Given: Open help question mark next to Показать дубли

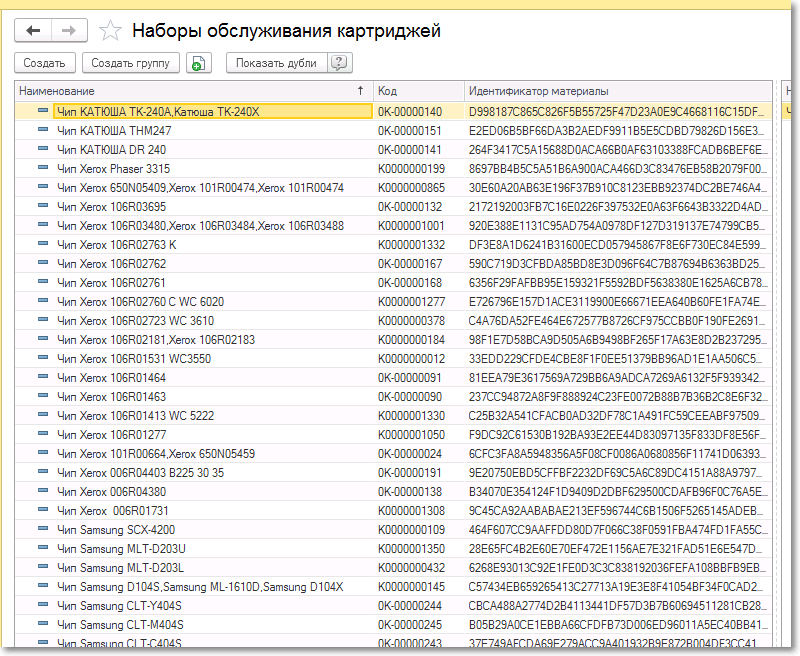Looking at the screenshot, I should pyautogui.click(x=340, y=63).
